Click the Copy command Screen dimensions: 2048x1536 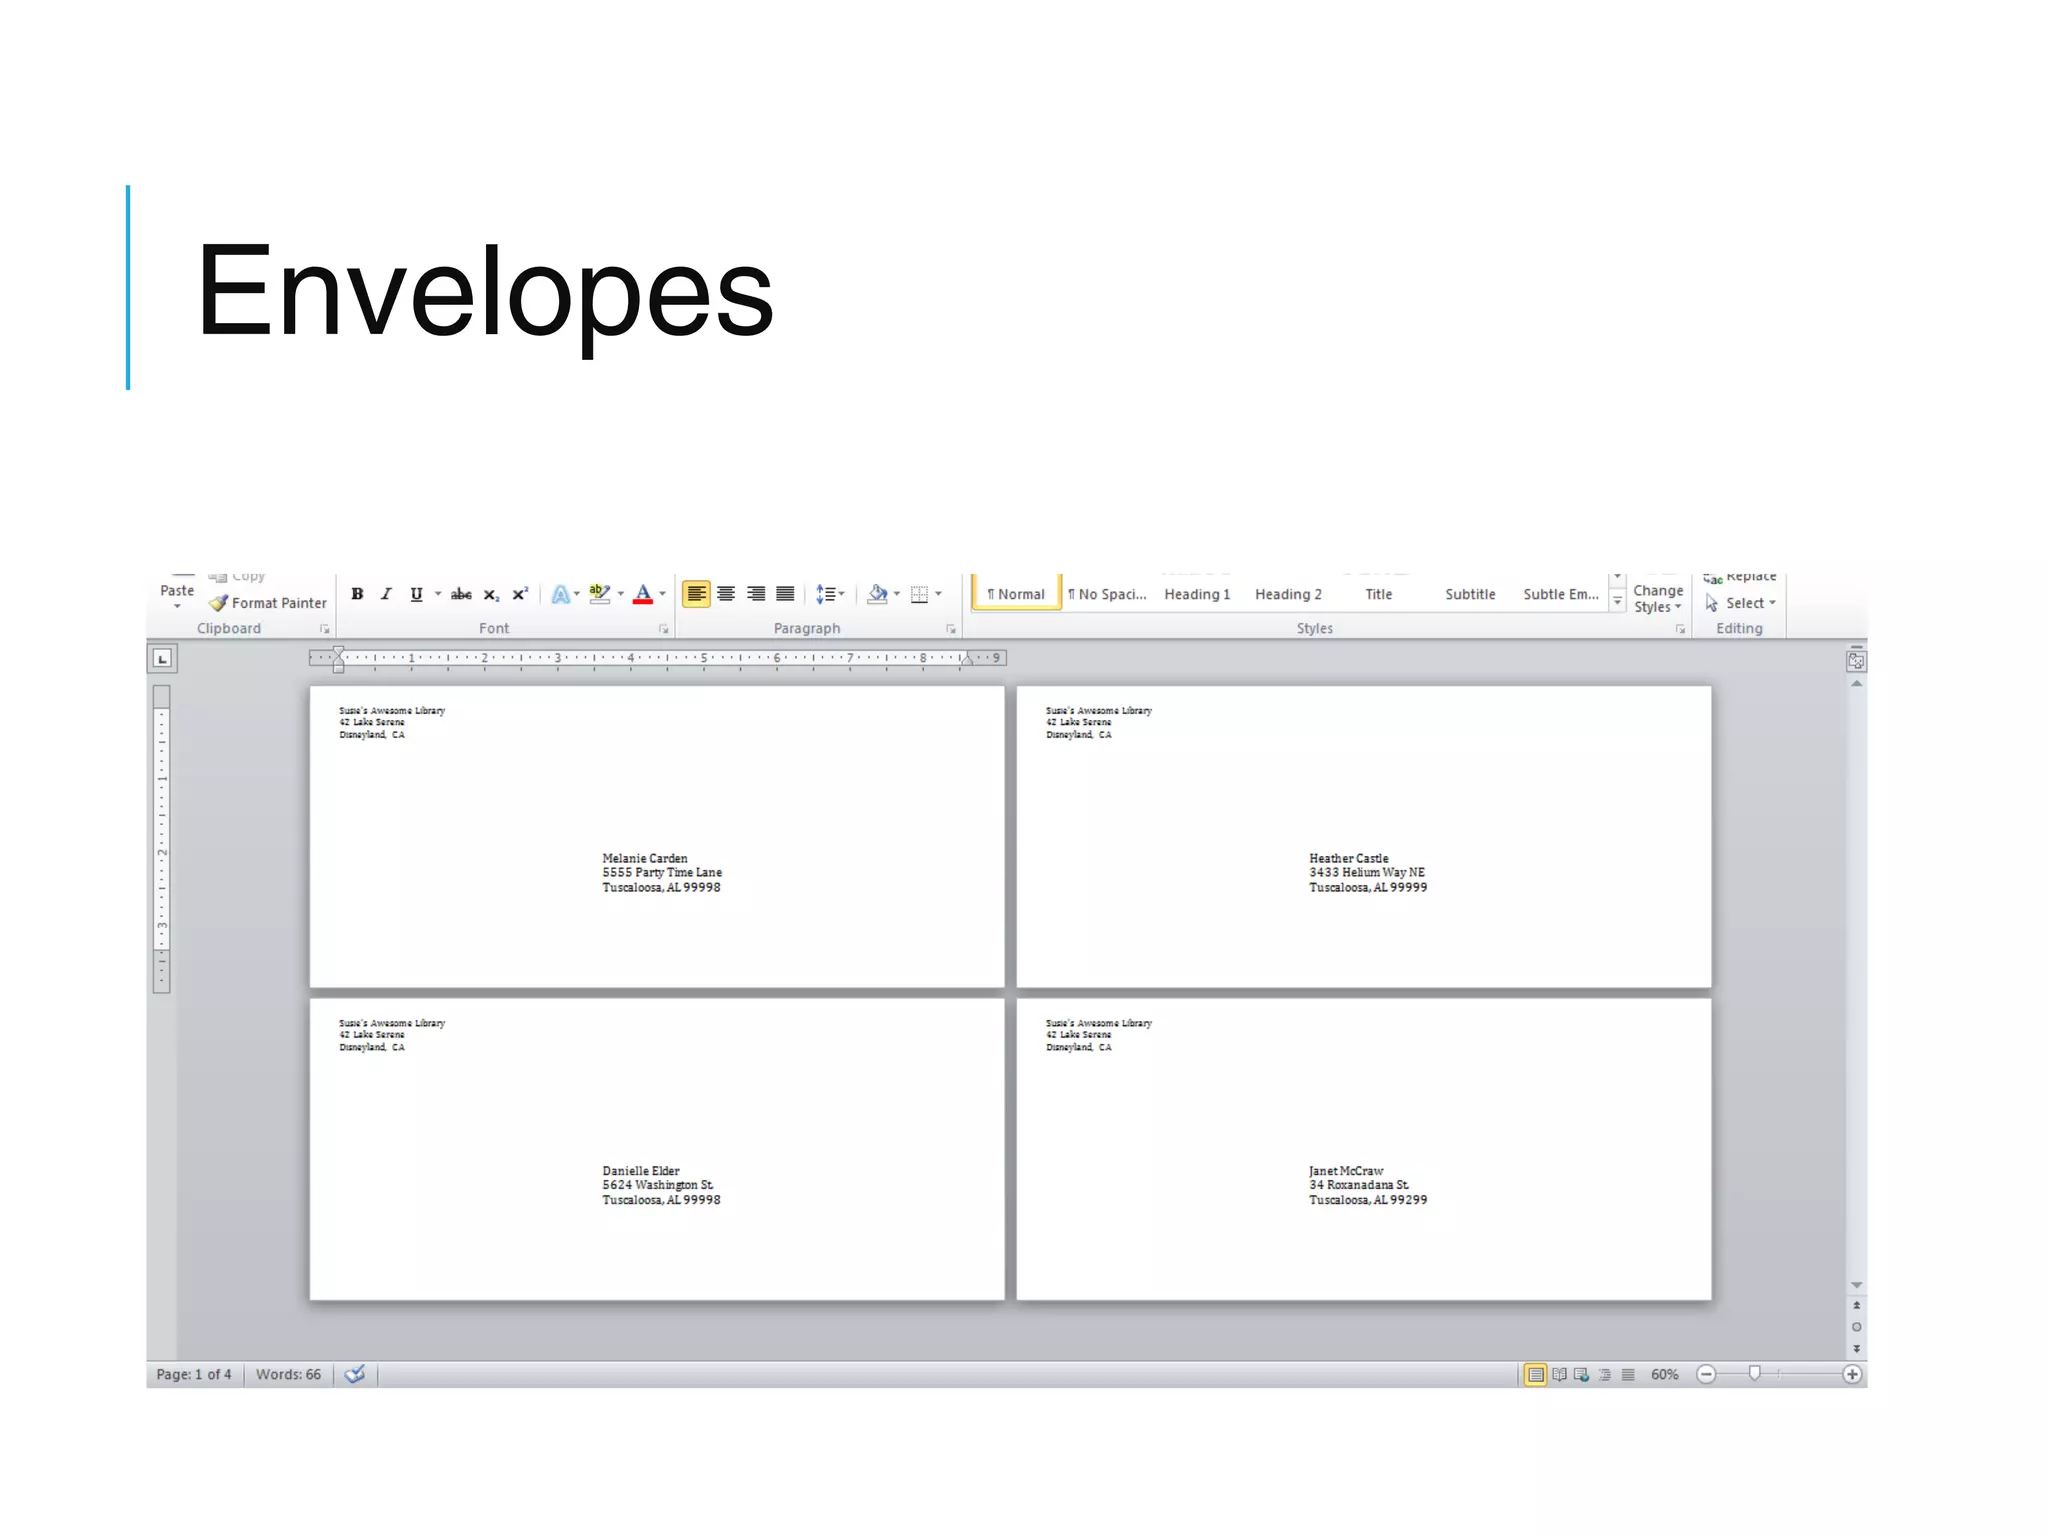pyautogui.click(x=237, y=577)
